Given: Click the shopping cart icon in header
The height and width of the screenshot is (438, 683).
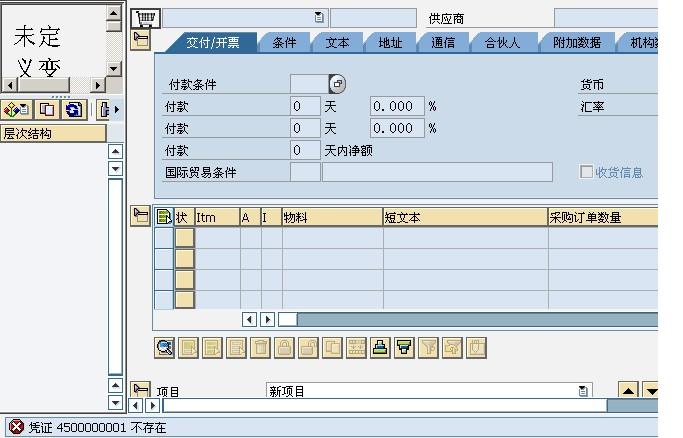Looking at the screenshot, I should (146, 17).
